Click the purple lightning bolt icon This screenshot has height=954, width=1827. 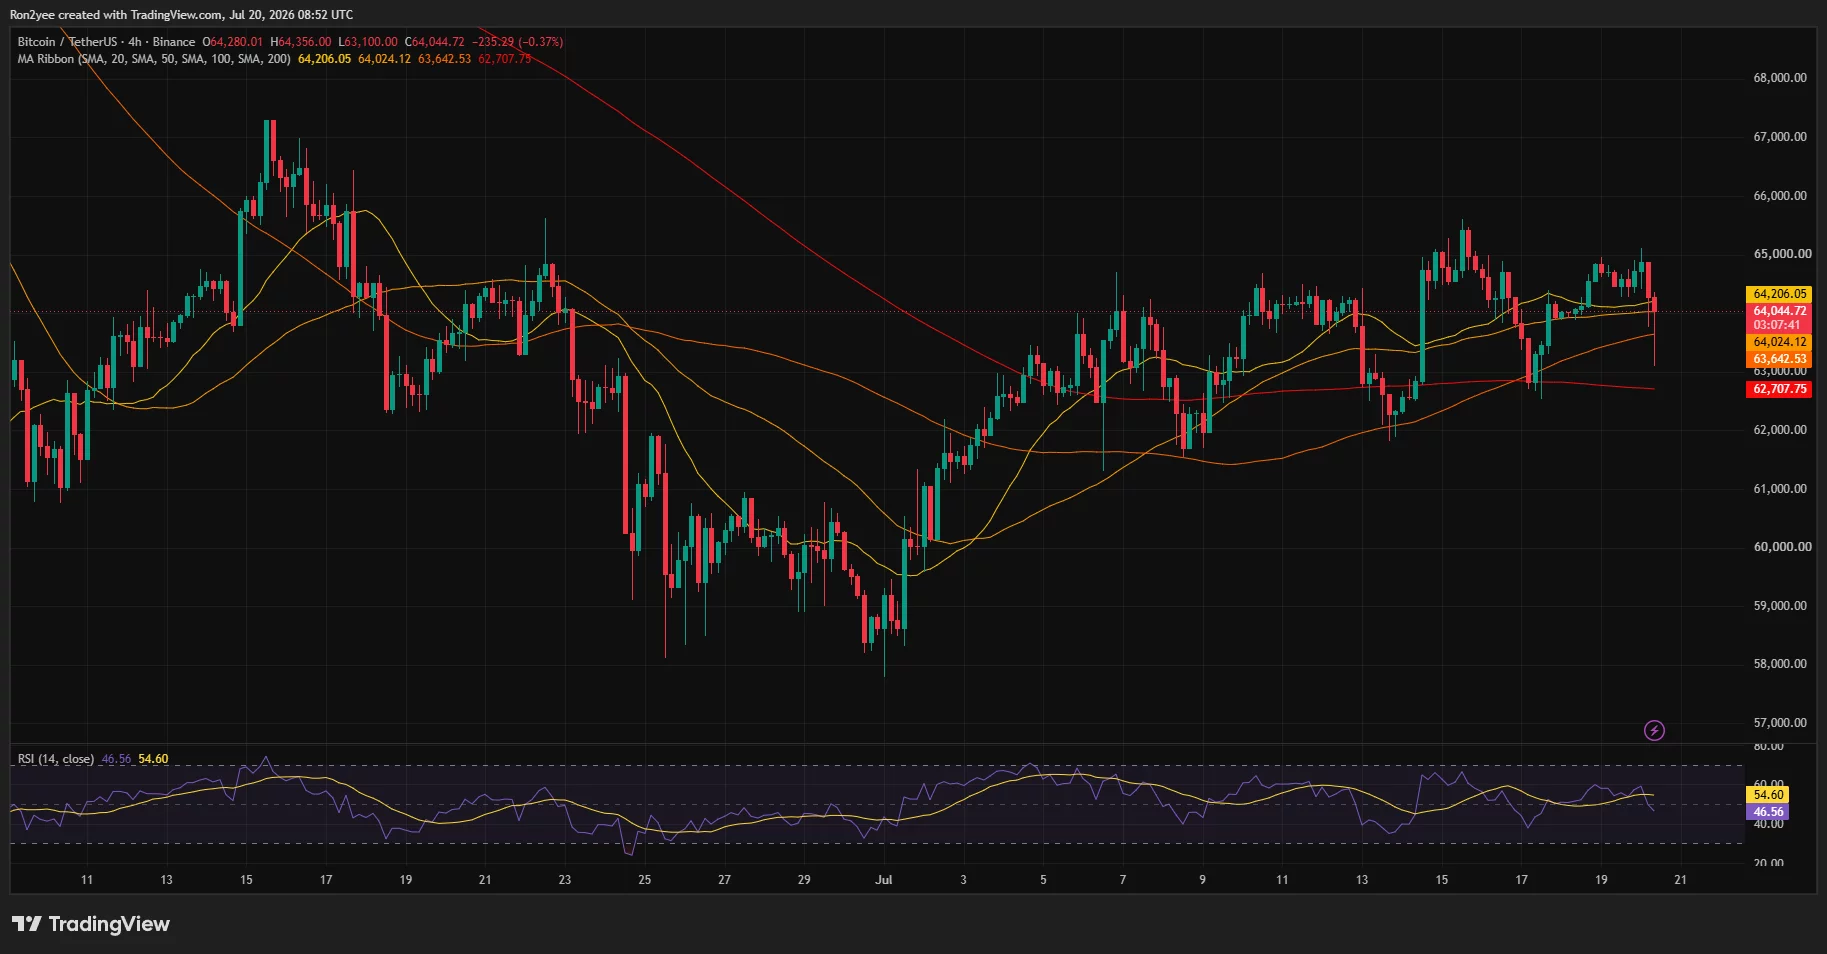[1654, 731]
